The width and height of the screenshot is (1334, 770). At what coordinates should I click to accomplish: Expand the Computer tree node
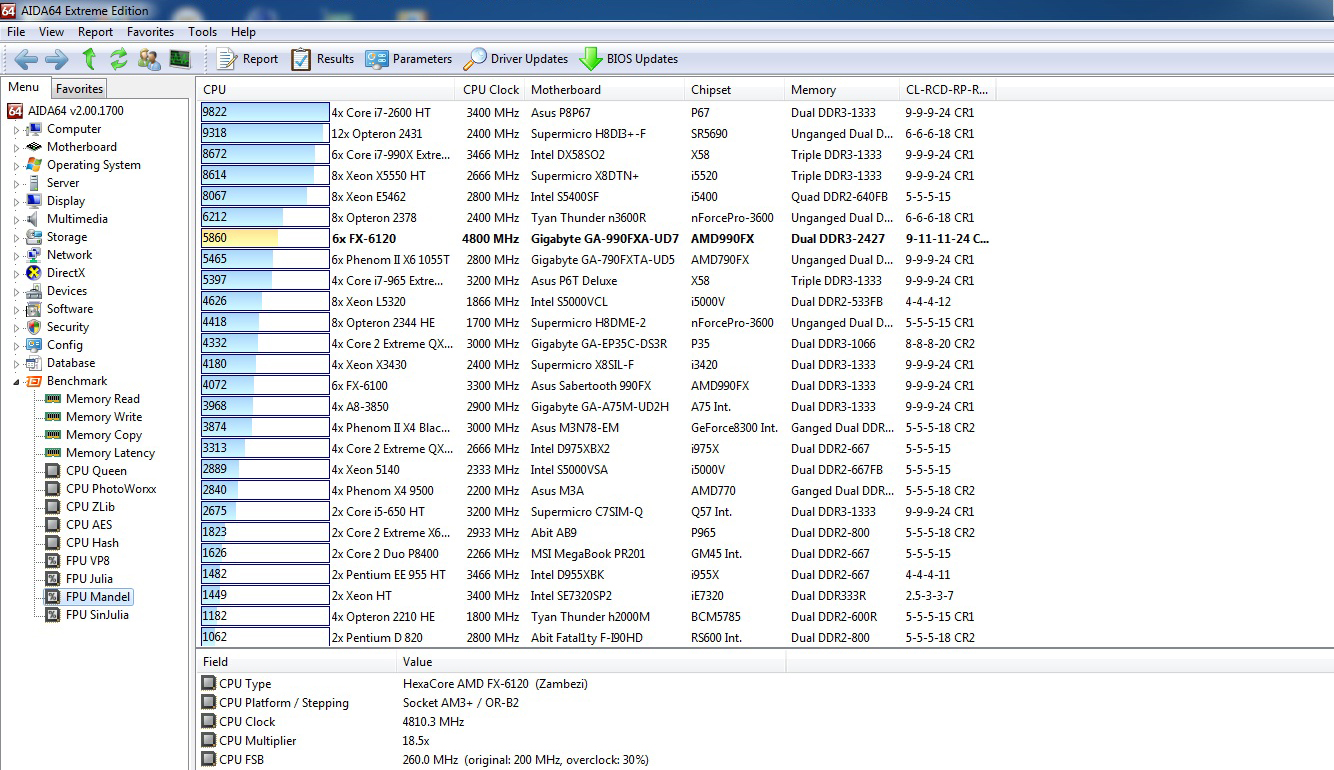coord(16,129)
